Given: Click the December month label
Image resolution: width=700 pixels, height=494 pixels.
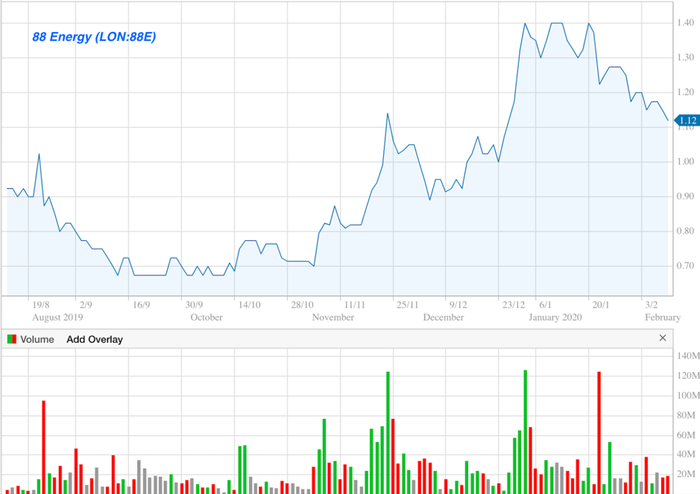Looking at the screenshot, I should point(443,317).
